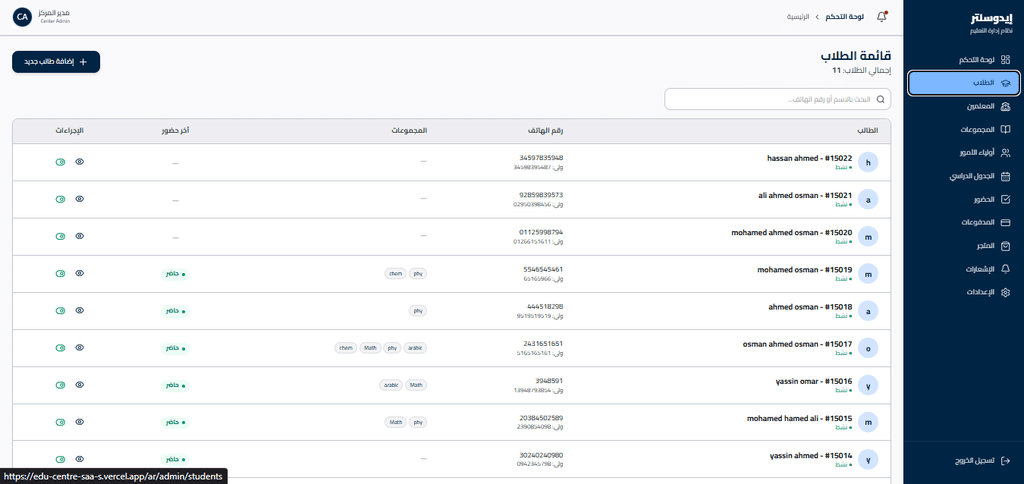This screenshot has height=484, width=1024.
Task: Open notifications bell in top header
Action: [x=882, y=17]
